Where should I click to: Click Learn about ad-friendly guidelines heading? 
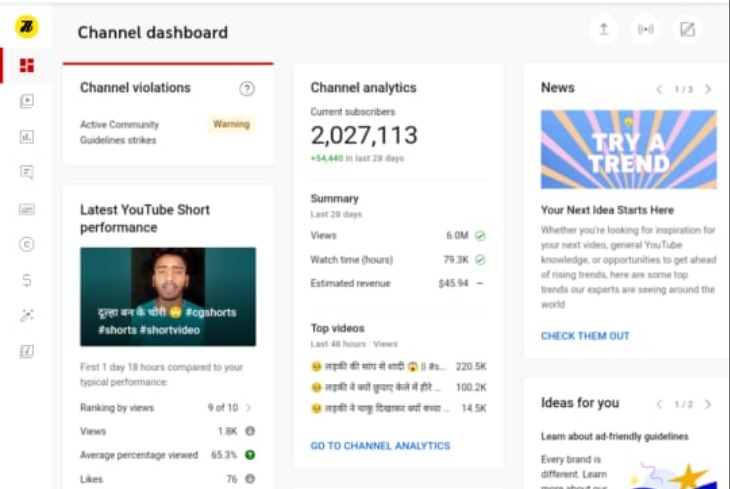(x=615, y=436)
